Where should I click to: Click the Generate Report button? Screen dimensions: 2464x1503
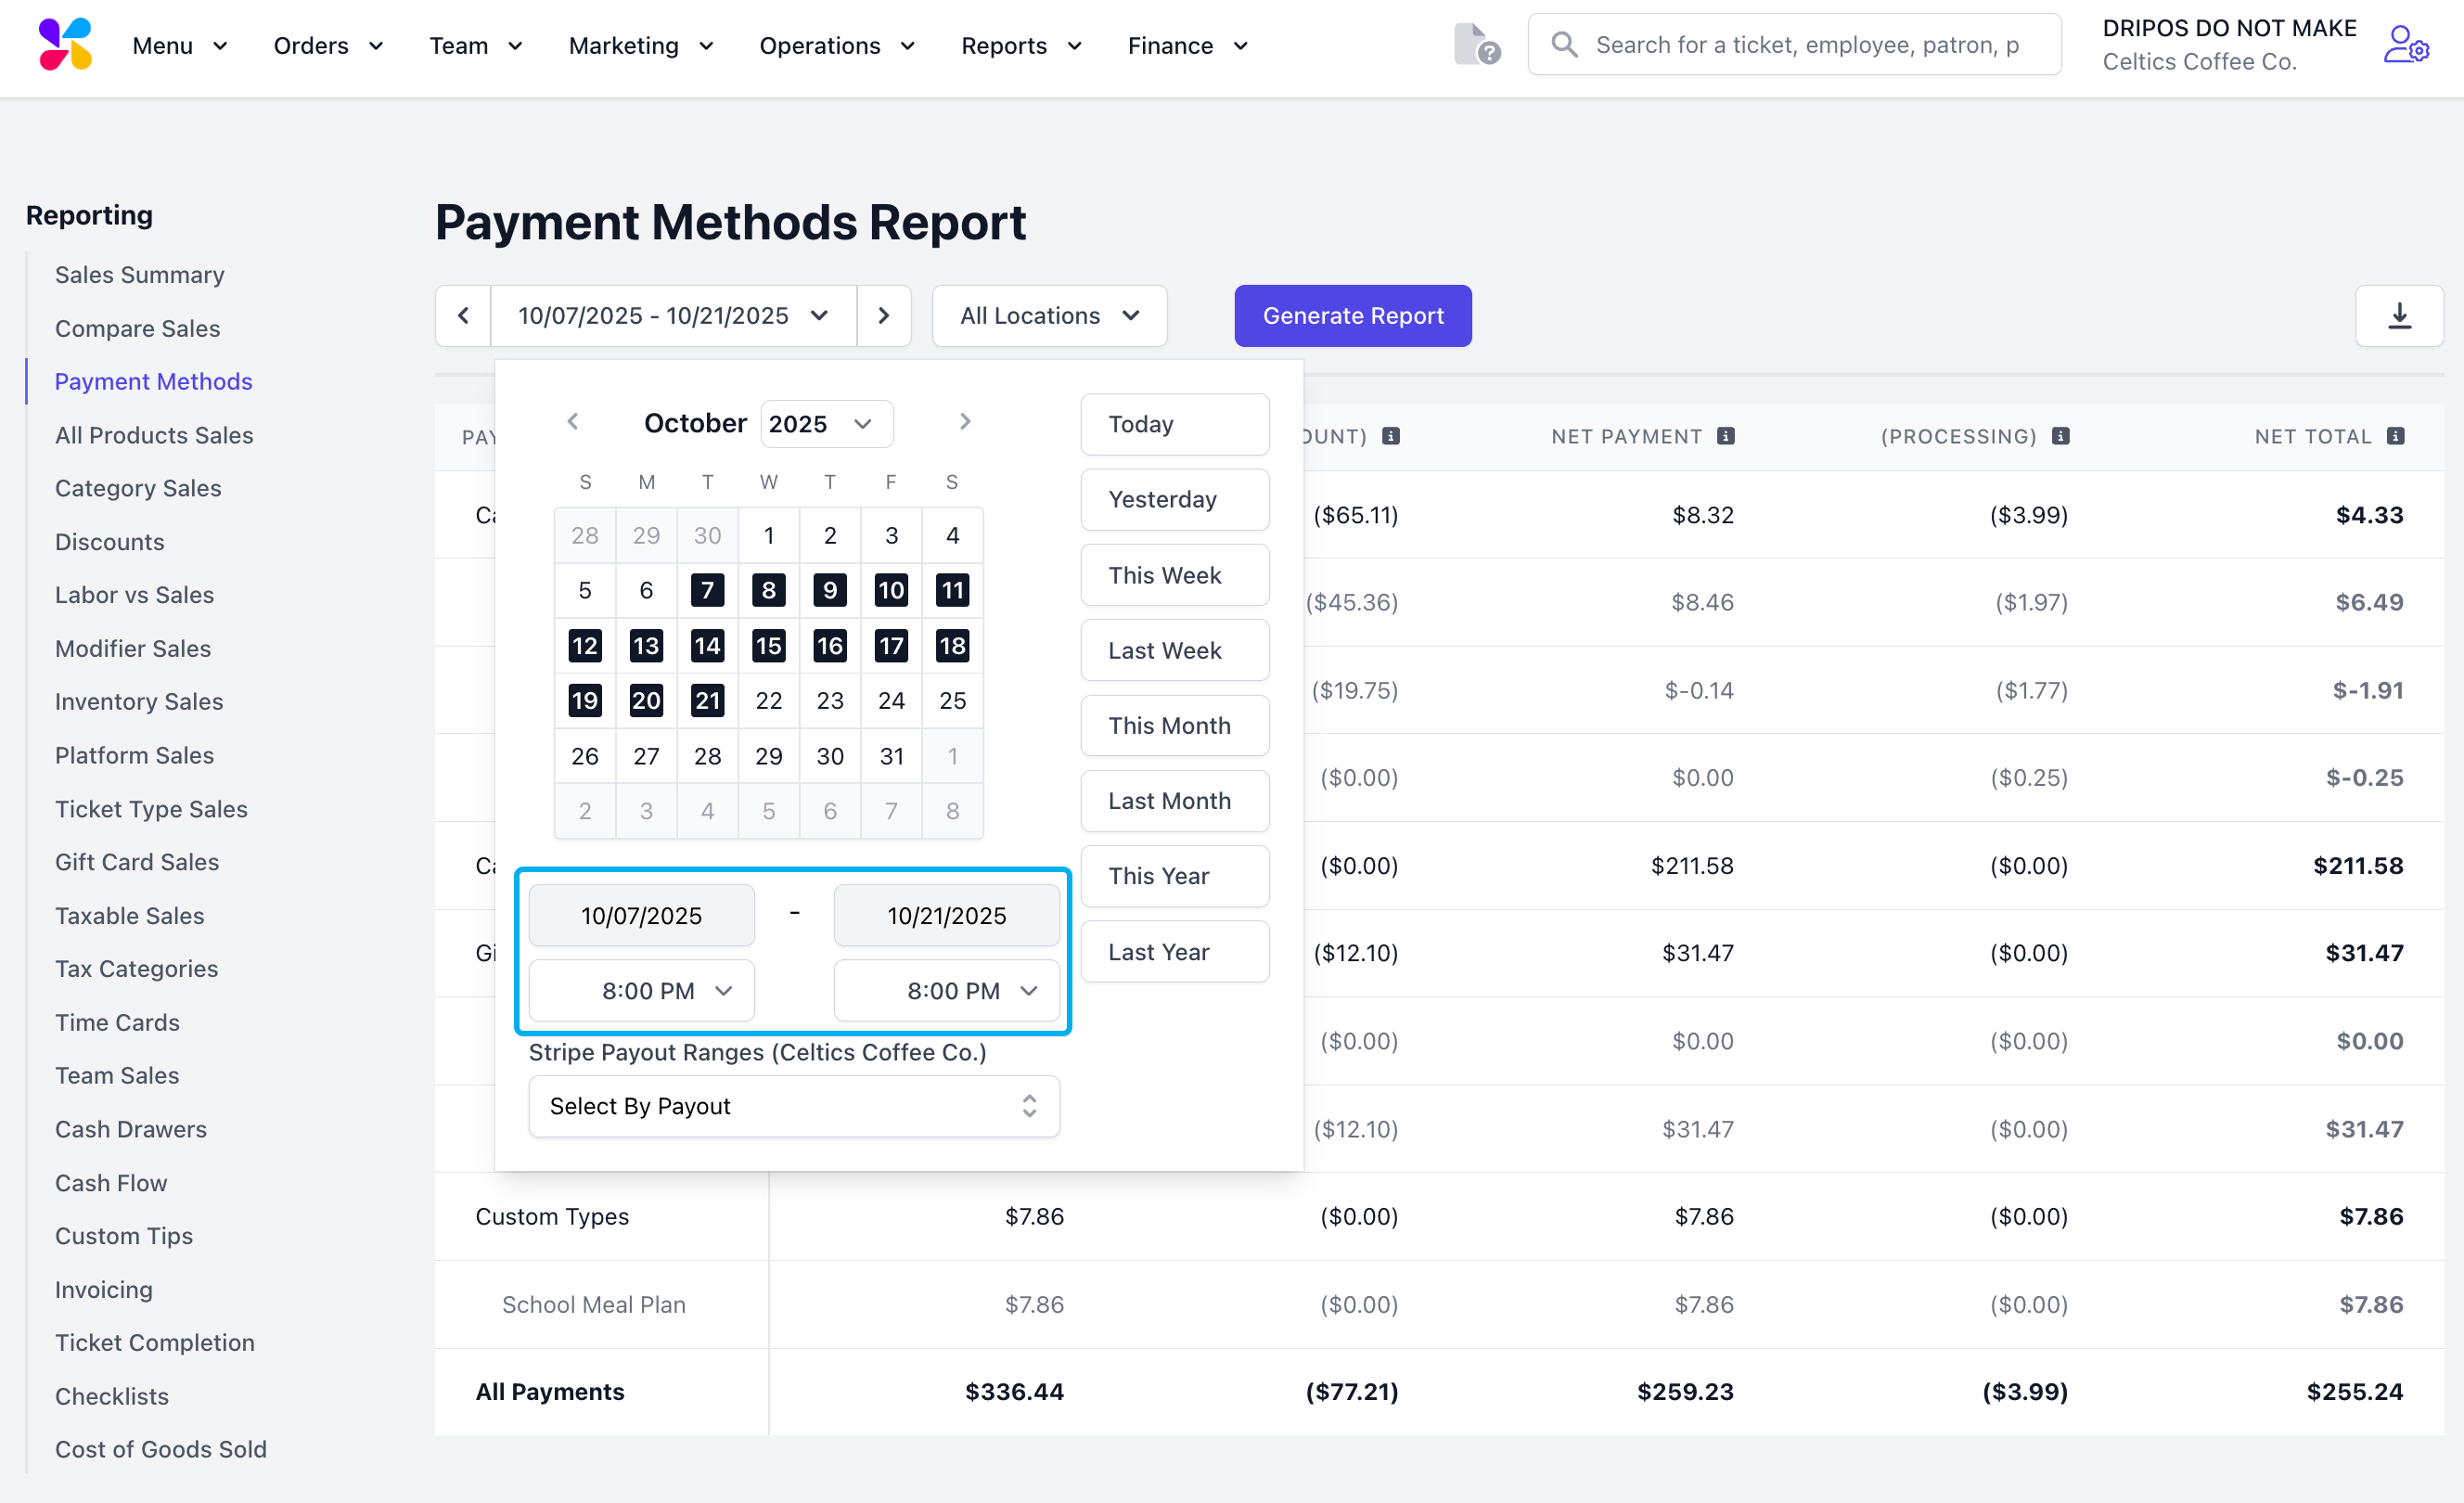(1352, 316)
